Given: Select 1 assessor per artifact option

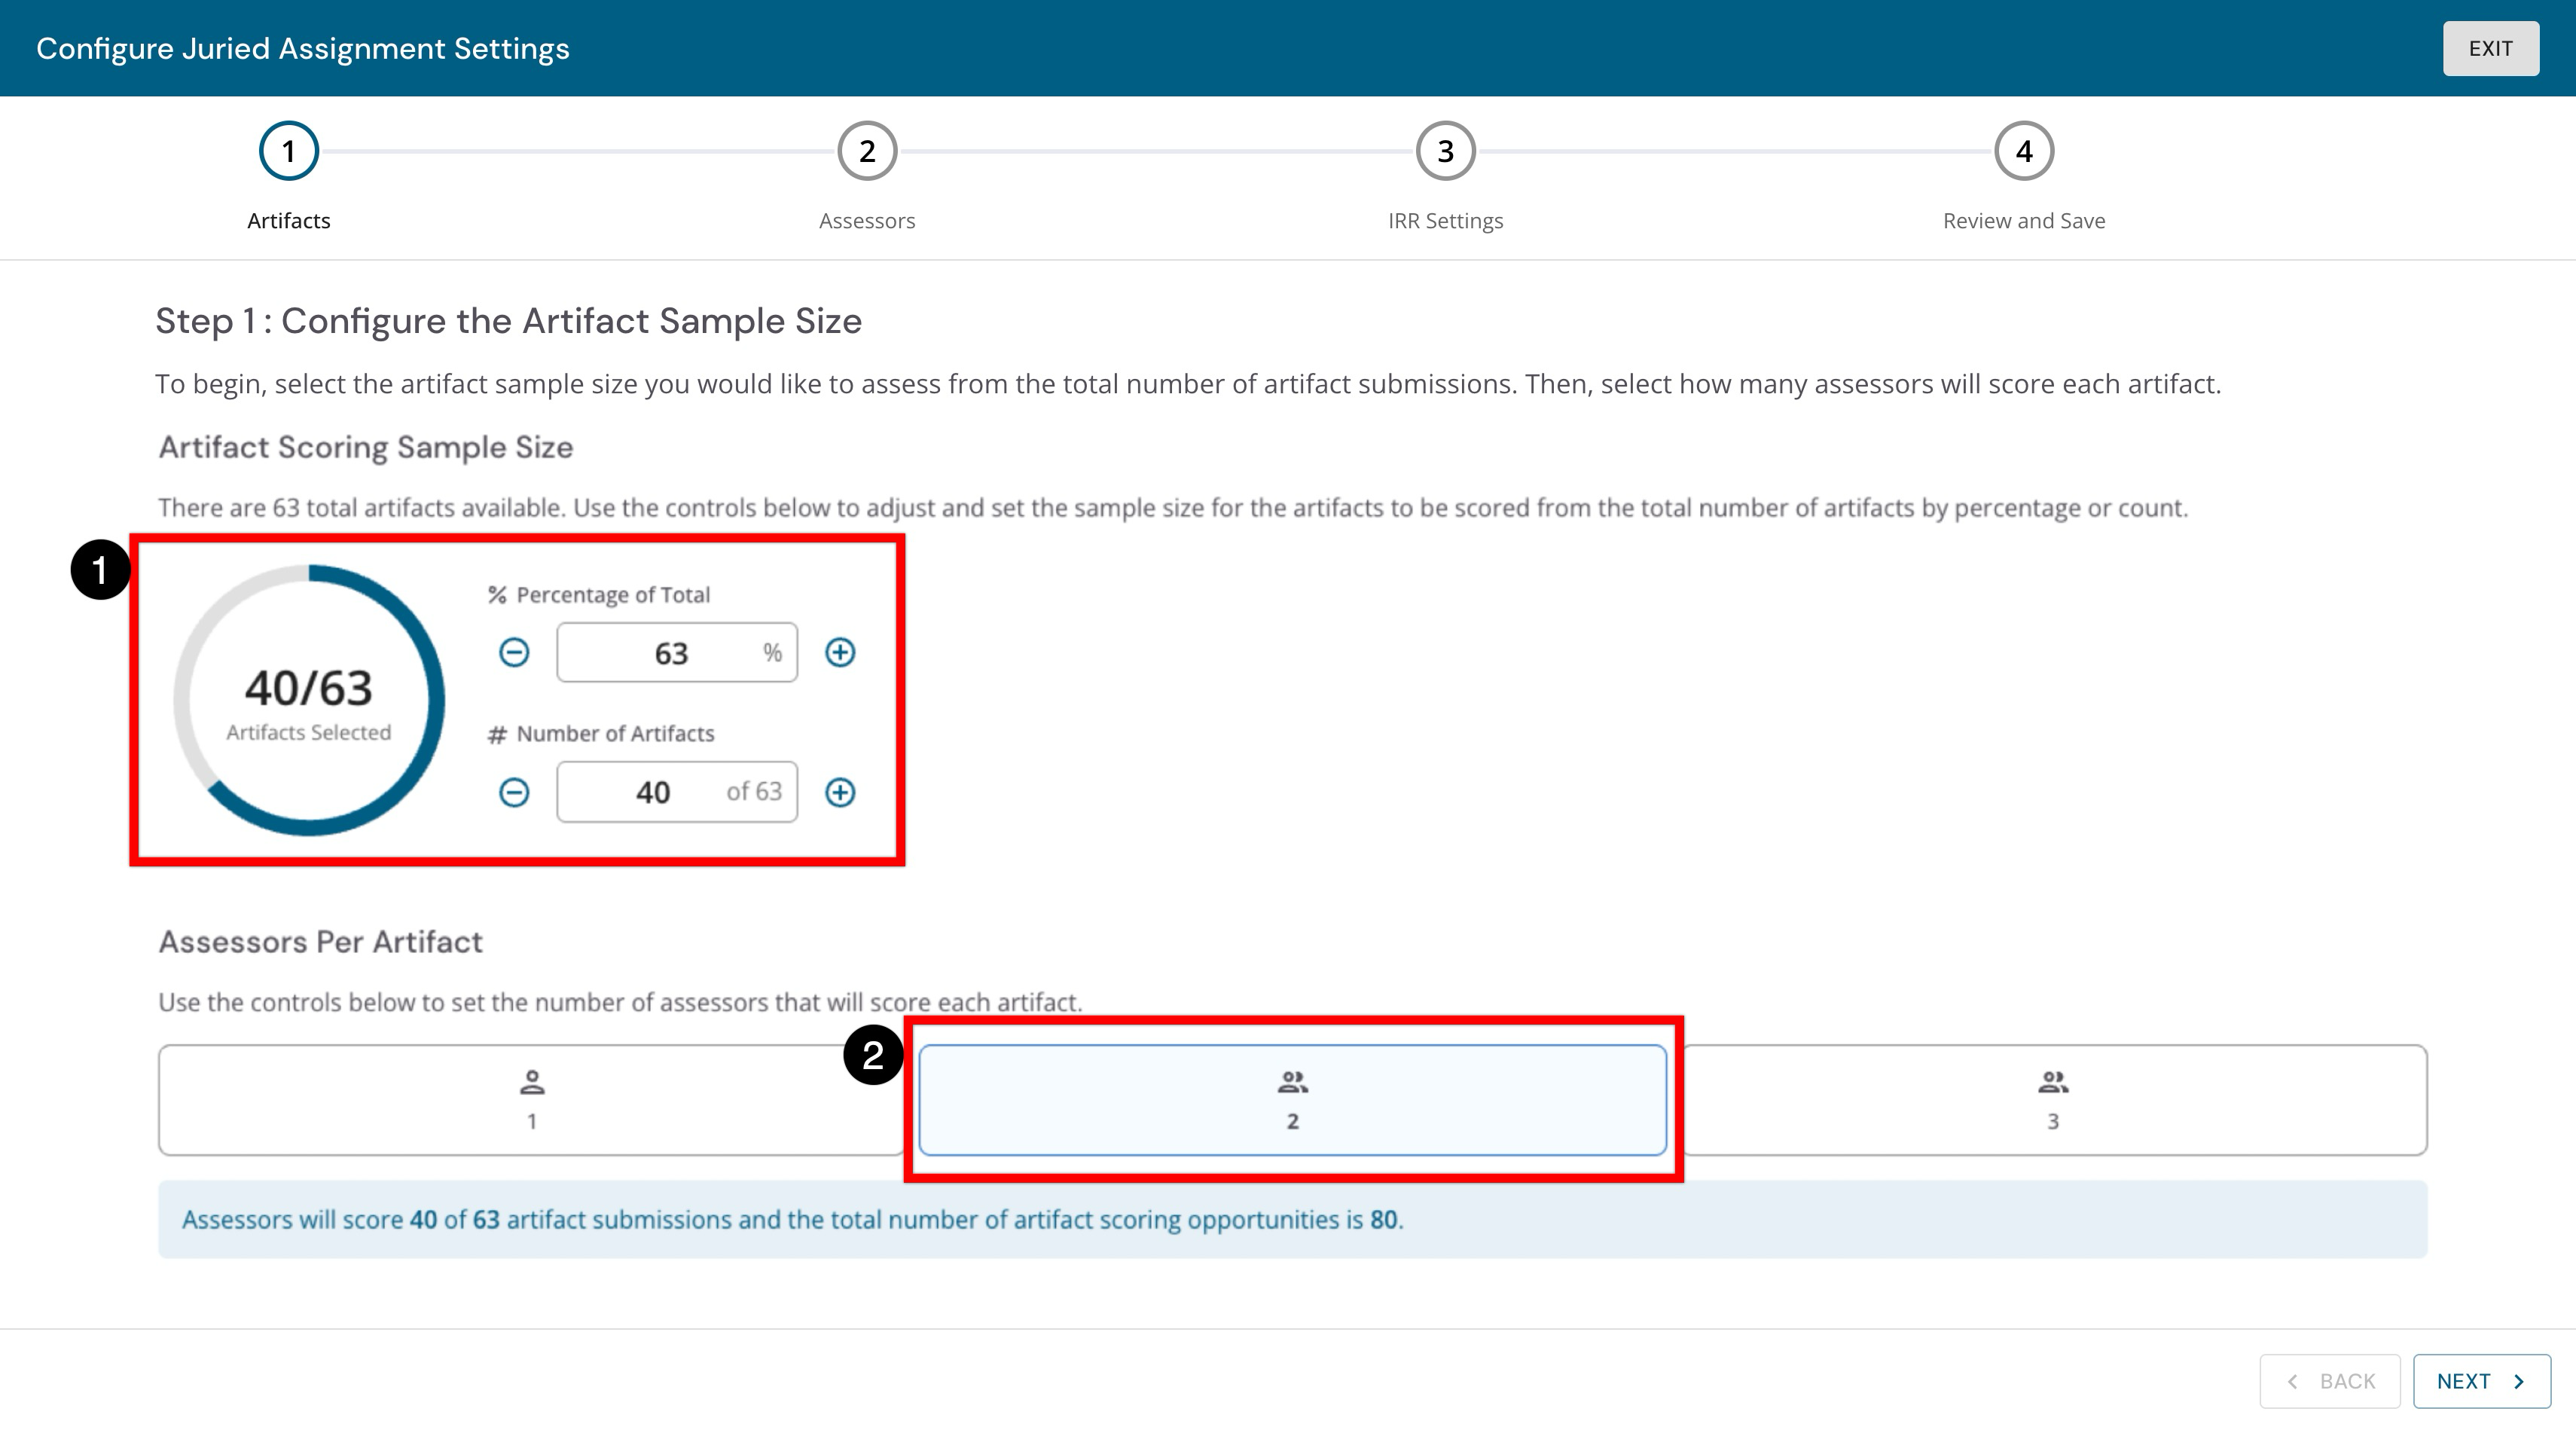Looking at the screenshot, I should point(532,1100).
